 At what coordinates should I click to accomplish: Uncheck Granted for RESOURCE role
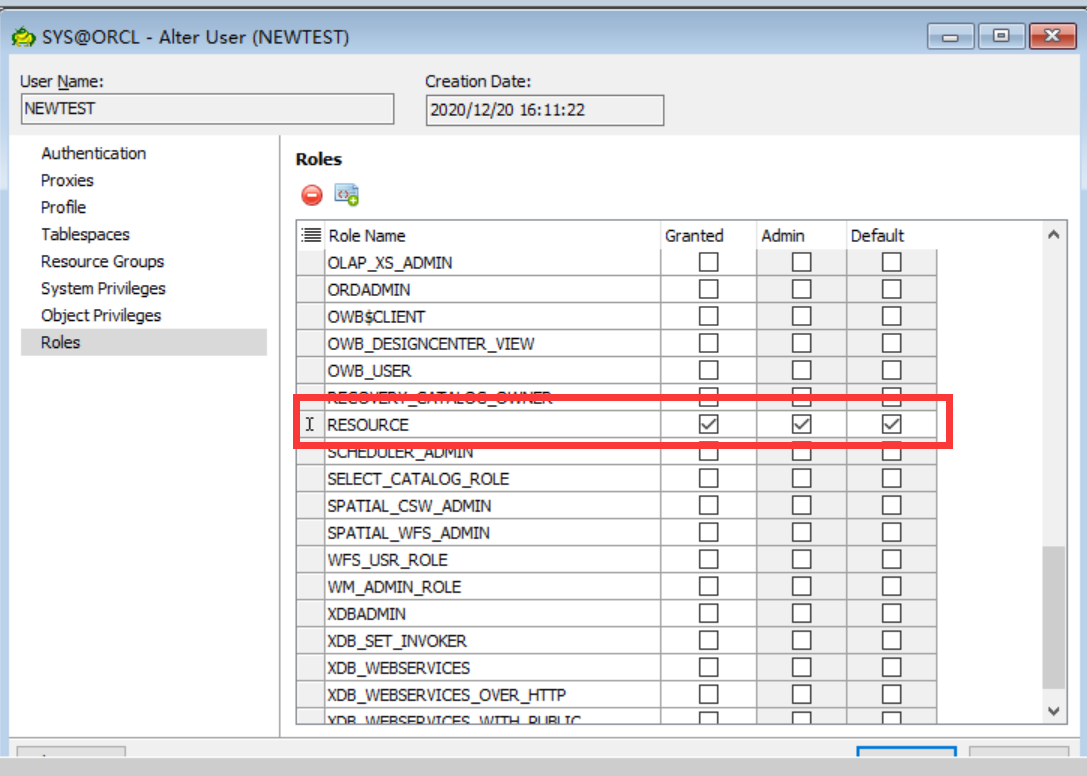coord(708,424)
